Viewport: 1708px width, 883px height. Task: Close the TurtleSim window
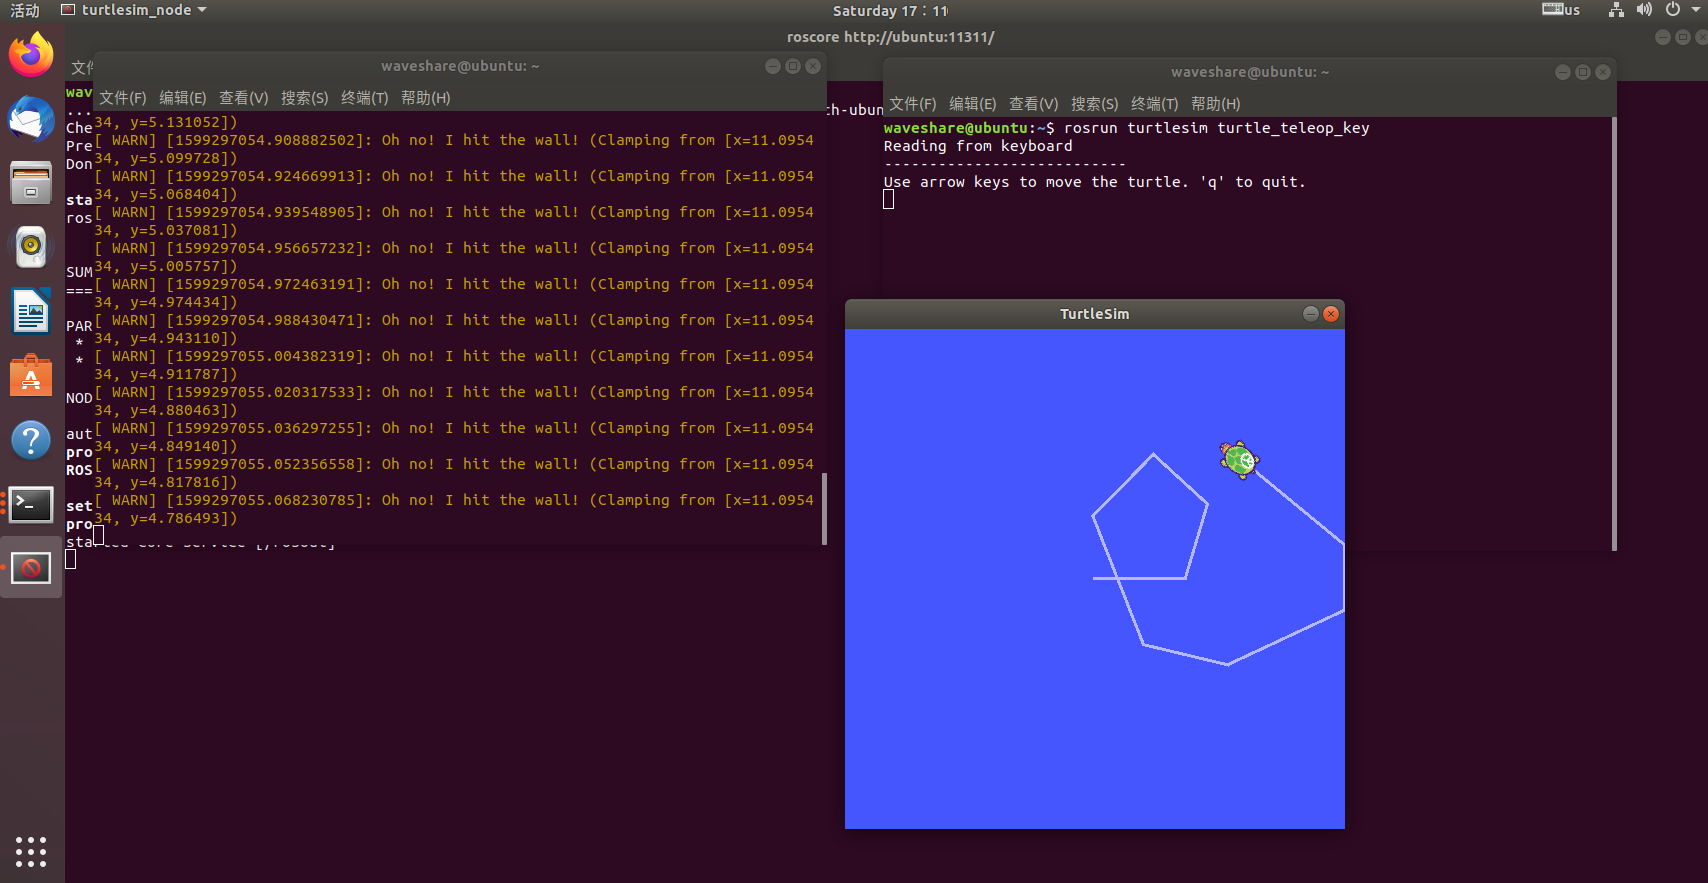click(x=1331, y=314)
